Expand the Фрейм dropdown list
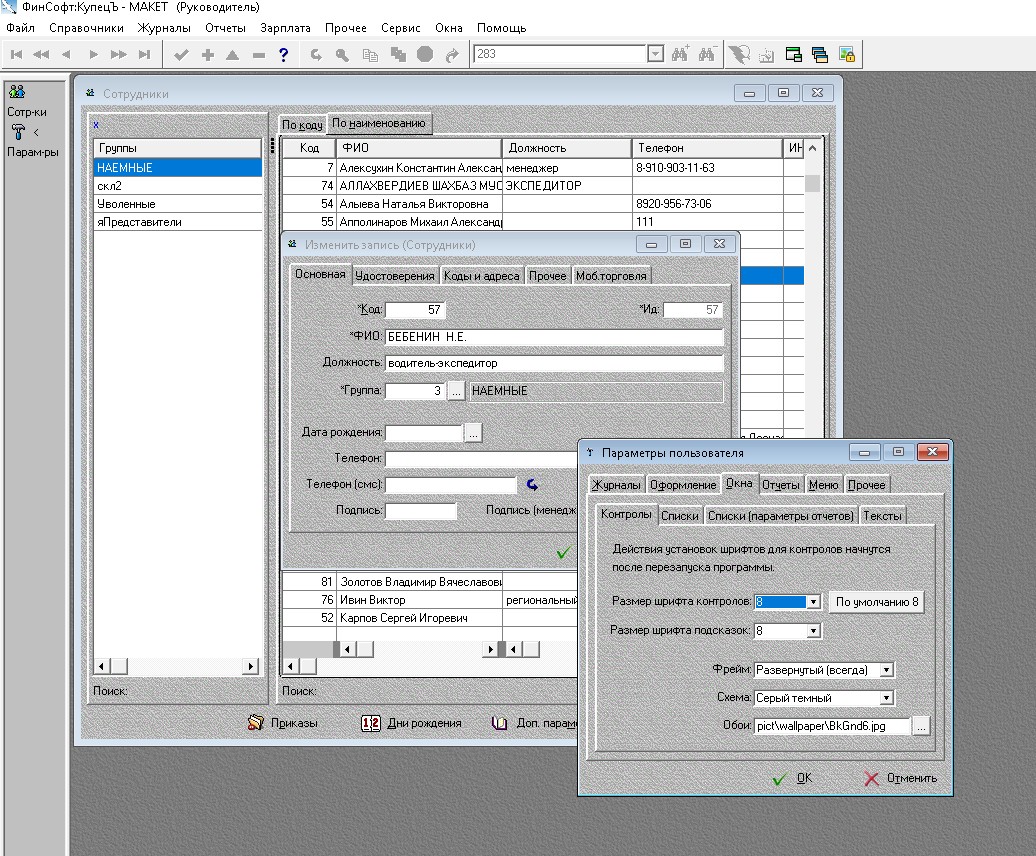Screen dimensions: 1036x856 886,670
